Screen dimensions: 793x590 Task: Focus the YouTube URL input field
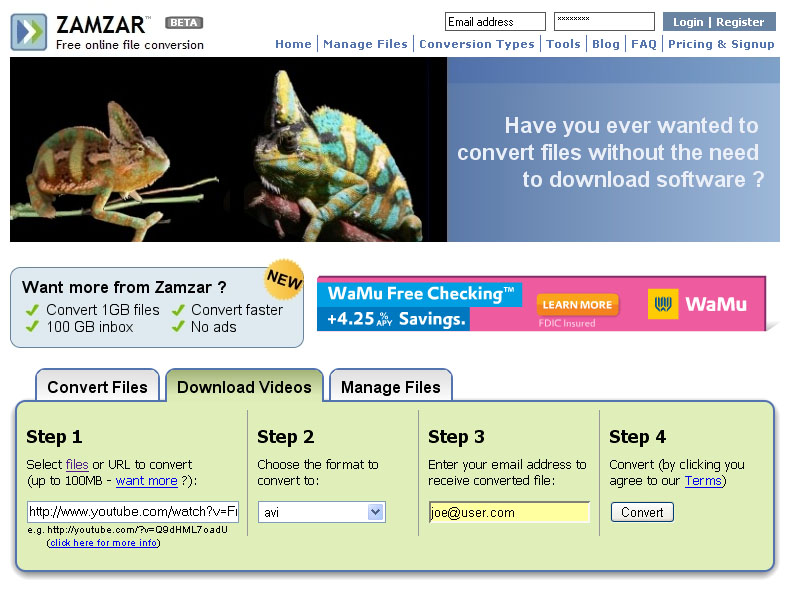click(132, 512)
